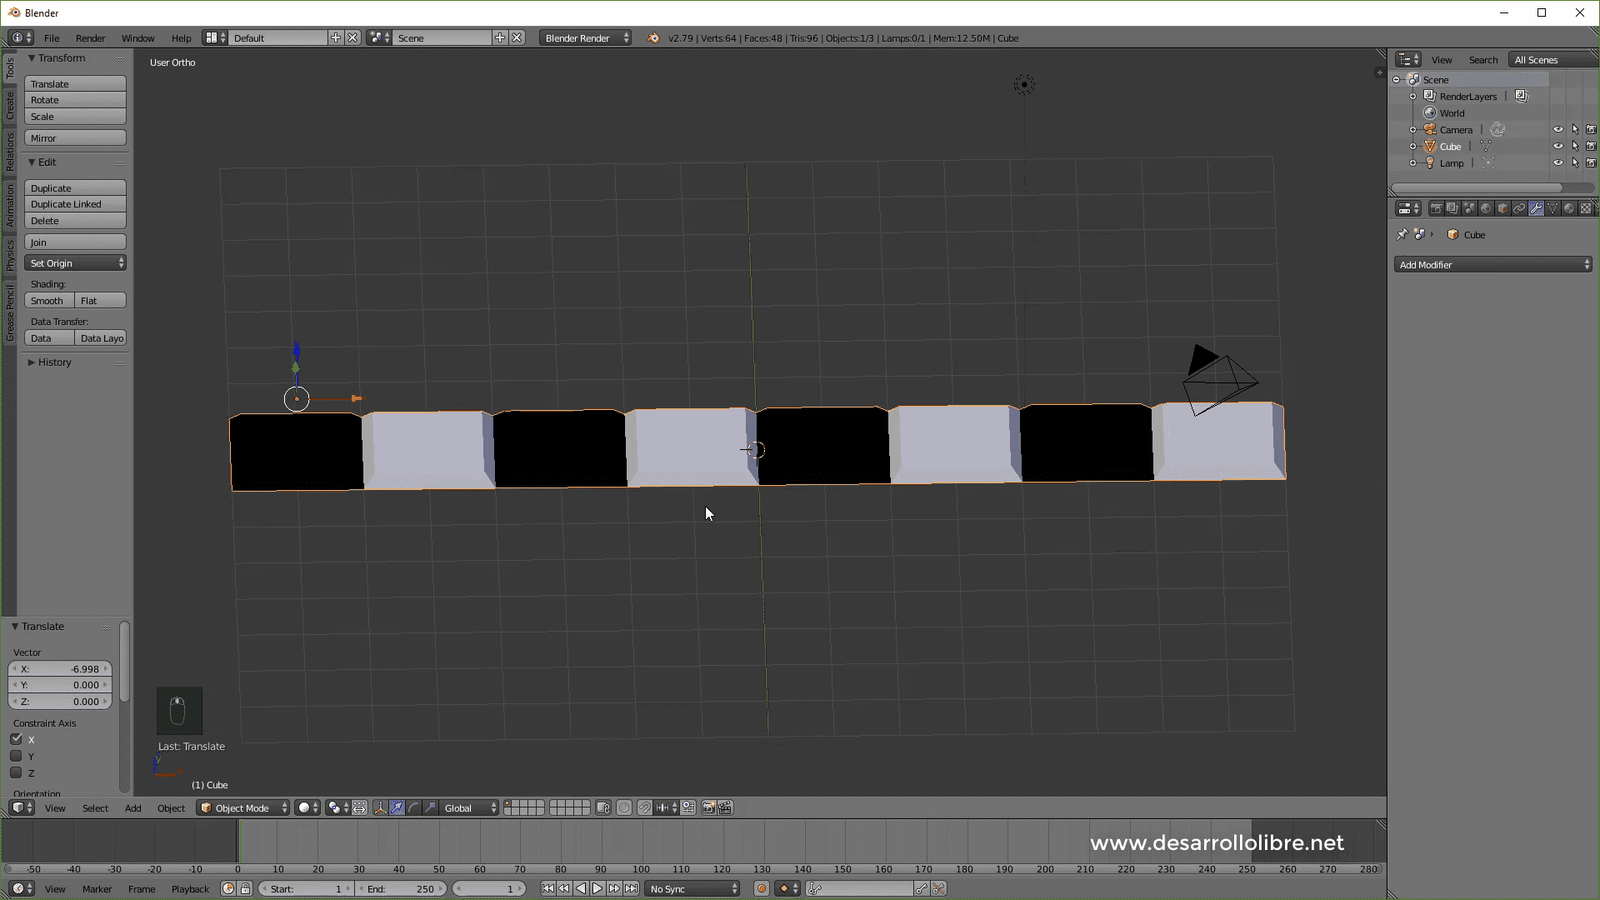Open the World properties tab
The height and width of the screenshot is (900, 1600).
click(1486, 208)
